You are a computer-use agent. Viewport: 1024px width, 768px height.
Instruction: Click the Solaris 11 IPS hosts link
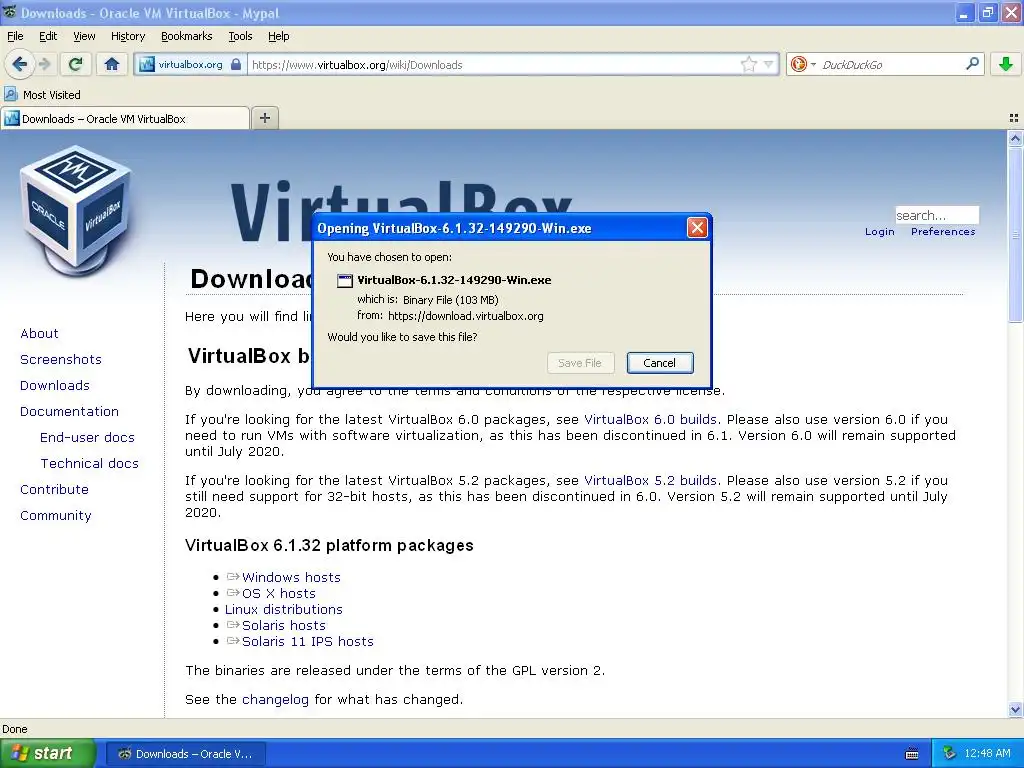[x=308, y=641]
